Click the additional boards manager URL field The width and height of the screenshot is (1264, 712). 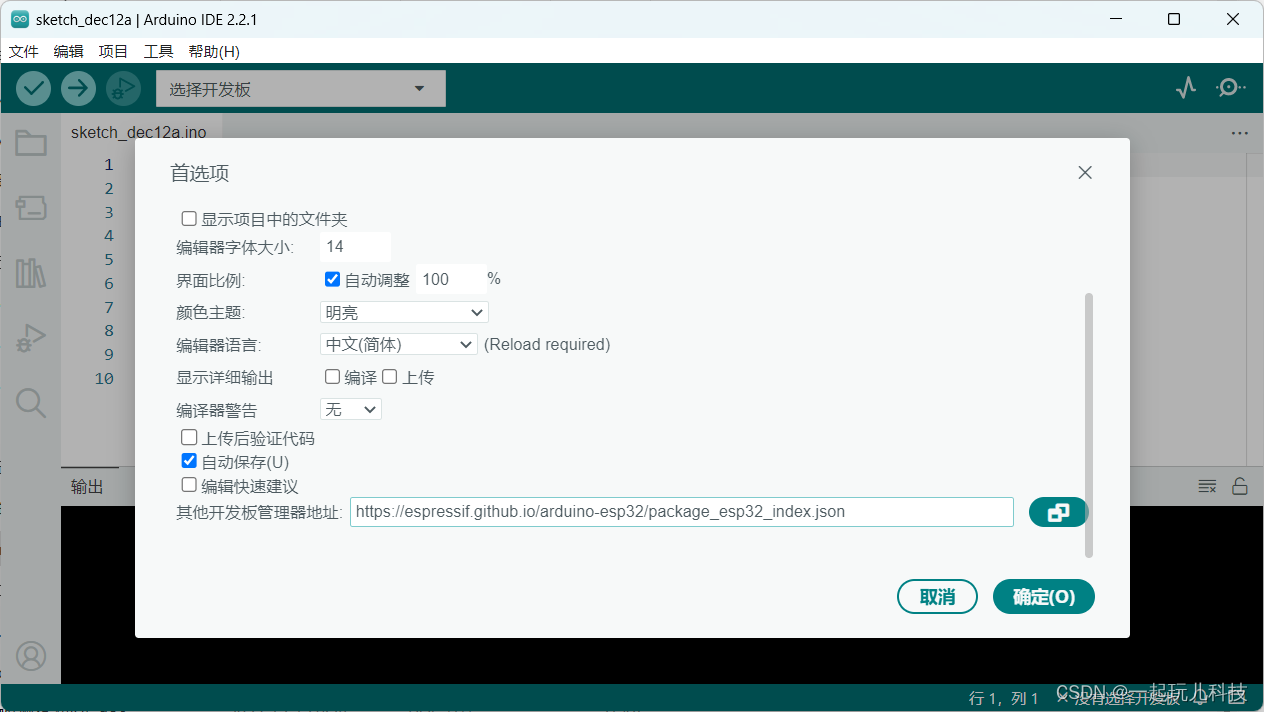[682, 512]
